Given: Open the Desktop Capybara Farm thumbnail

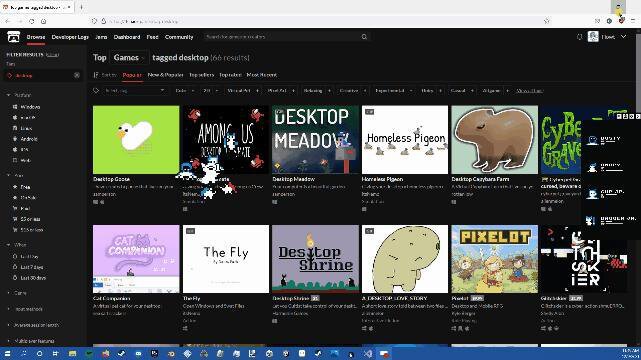Looking at the screenshot, I should (x=494, y=140).
